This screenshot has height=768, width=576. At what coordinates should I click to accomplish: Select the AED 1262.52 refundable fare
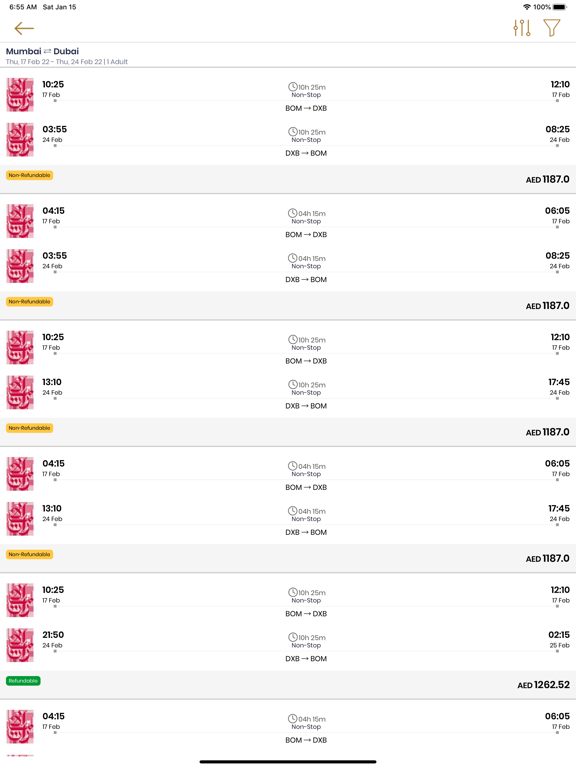tap(544, 685)
